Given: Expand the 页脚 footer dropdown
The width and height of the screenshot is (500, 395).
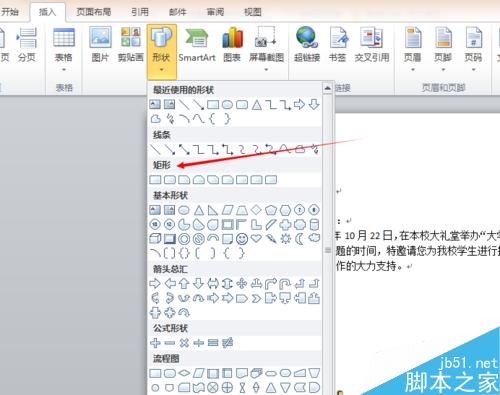Looking at the screenshot, I should point(443,49).
